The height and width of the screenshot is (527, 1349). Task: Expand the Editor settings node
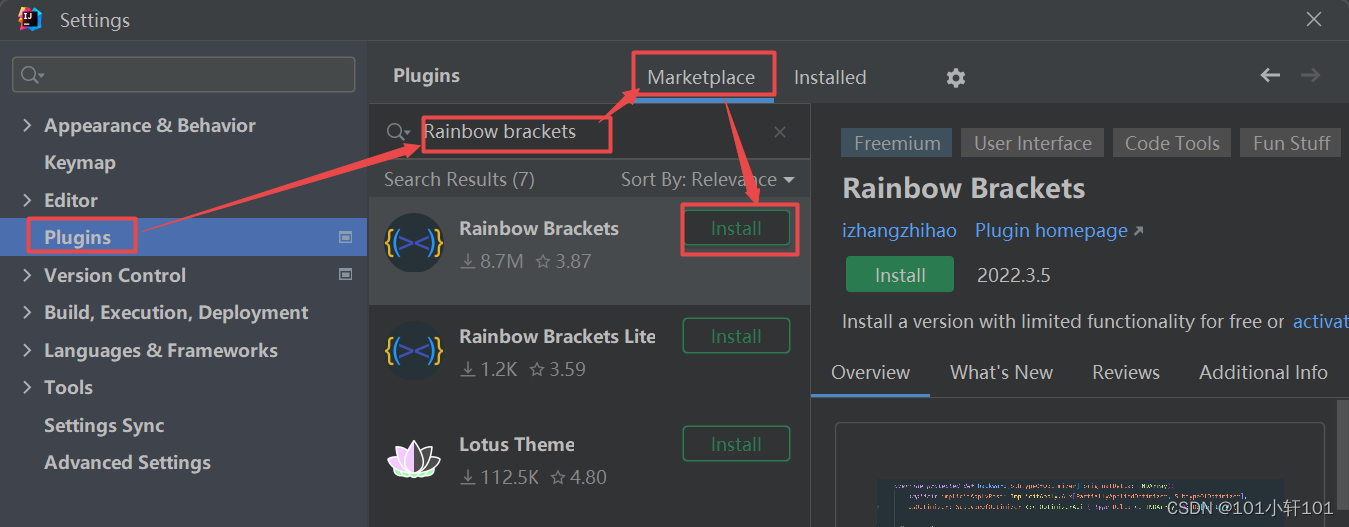point(27,200)
